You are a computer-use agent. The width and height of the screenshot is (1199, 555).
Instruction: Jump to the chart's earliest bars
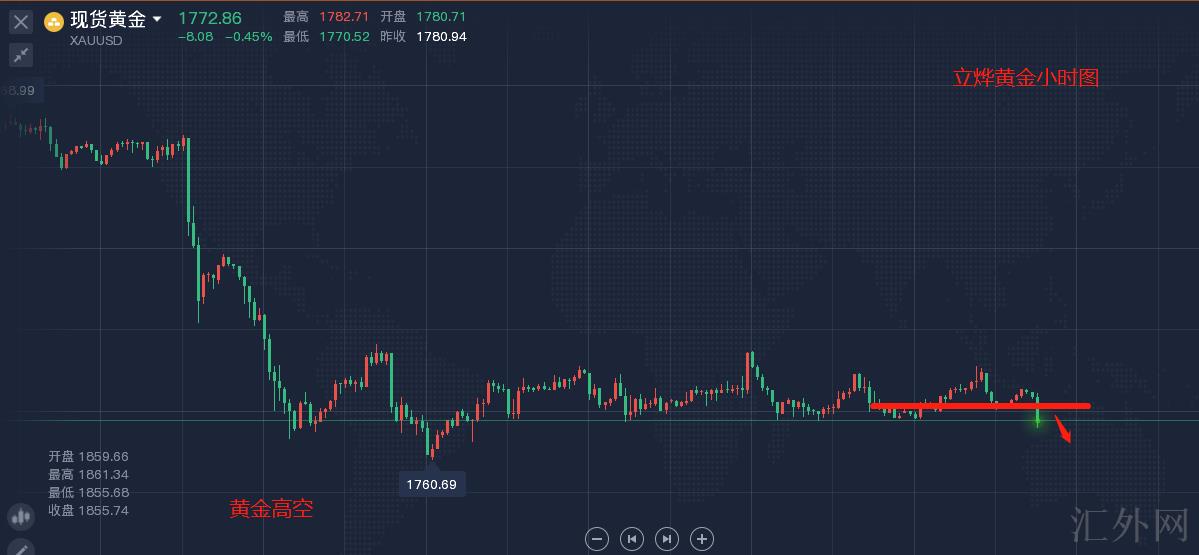(x=632, y=539)
